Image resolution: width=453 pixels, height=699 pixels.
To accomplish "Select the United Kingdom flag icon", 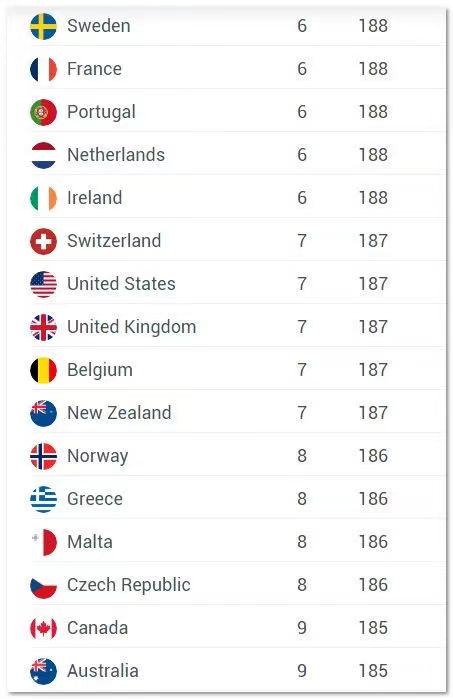I will coord(43,327).
